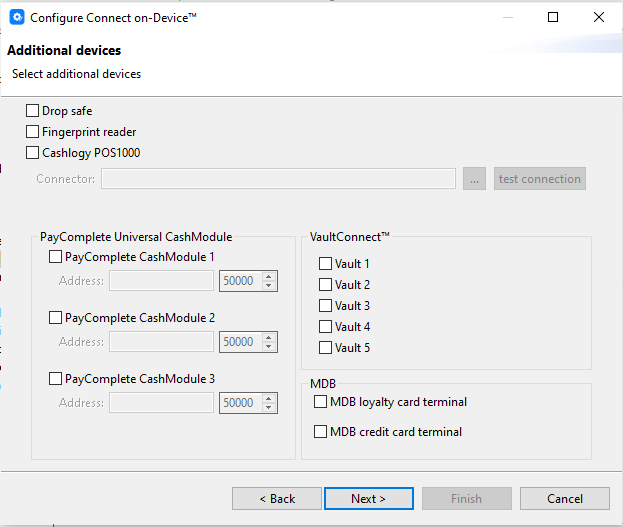Click the Additional devices heading

click(64, 50)
